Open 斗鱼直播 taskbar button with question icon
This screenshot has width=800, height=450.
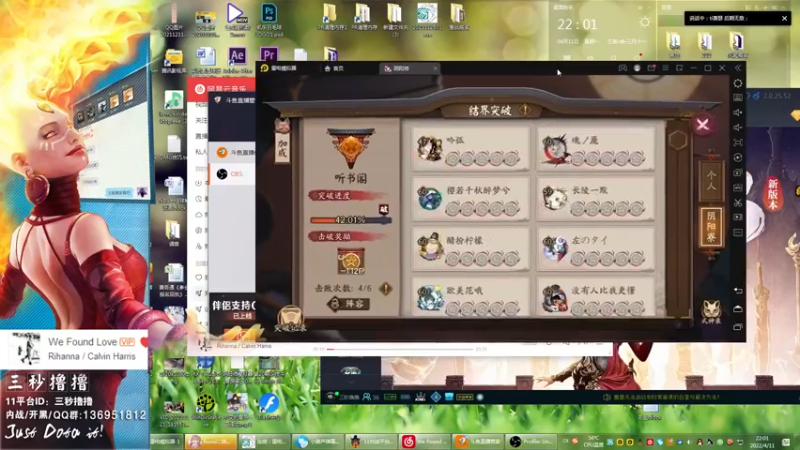tap(479, 441)
